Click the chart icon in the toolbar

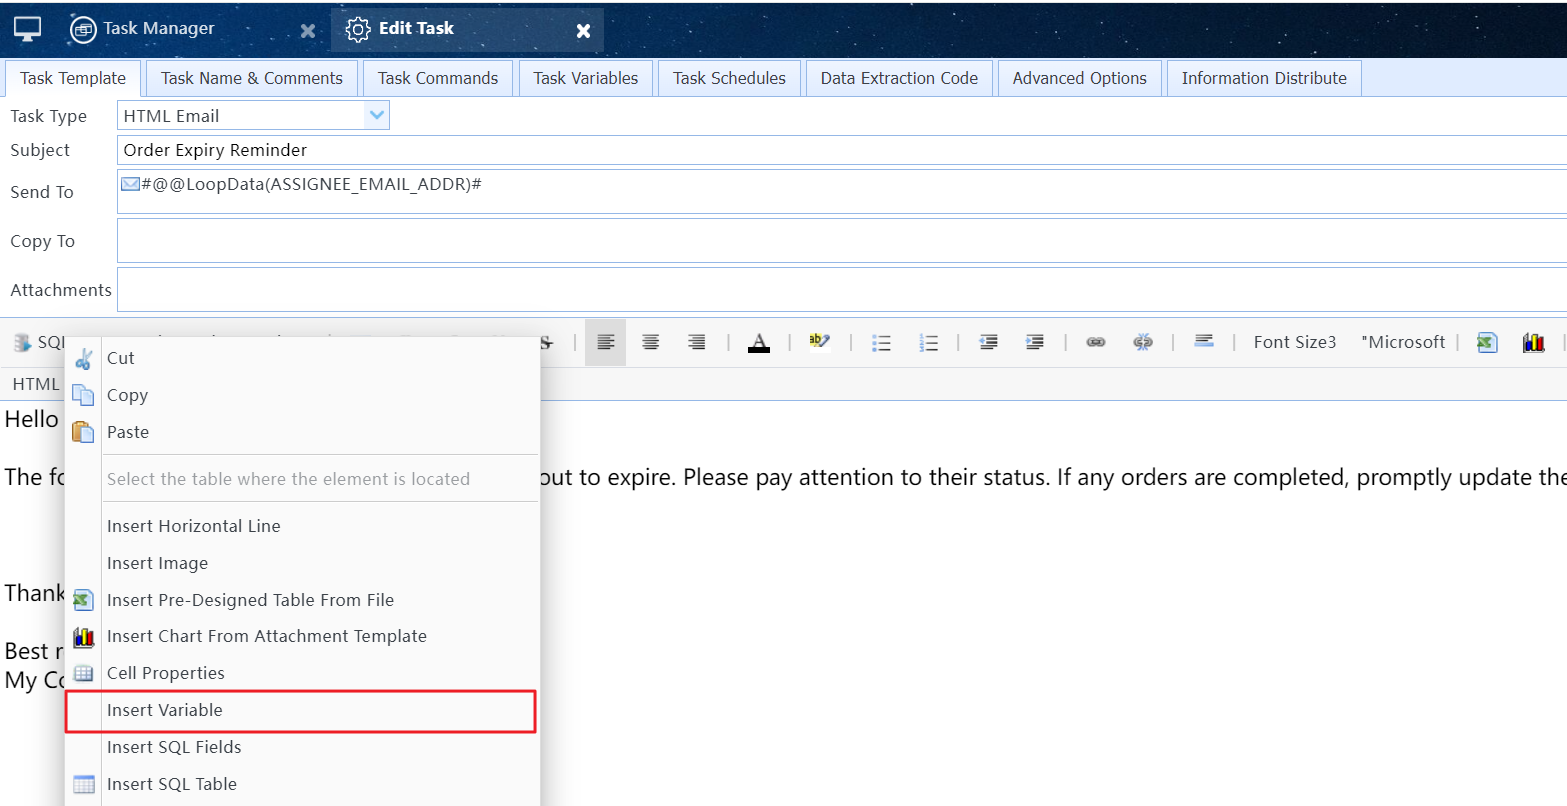click(1533, 343)
